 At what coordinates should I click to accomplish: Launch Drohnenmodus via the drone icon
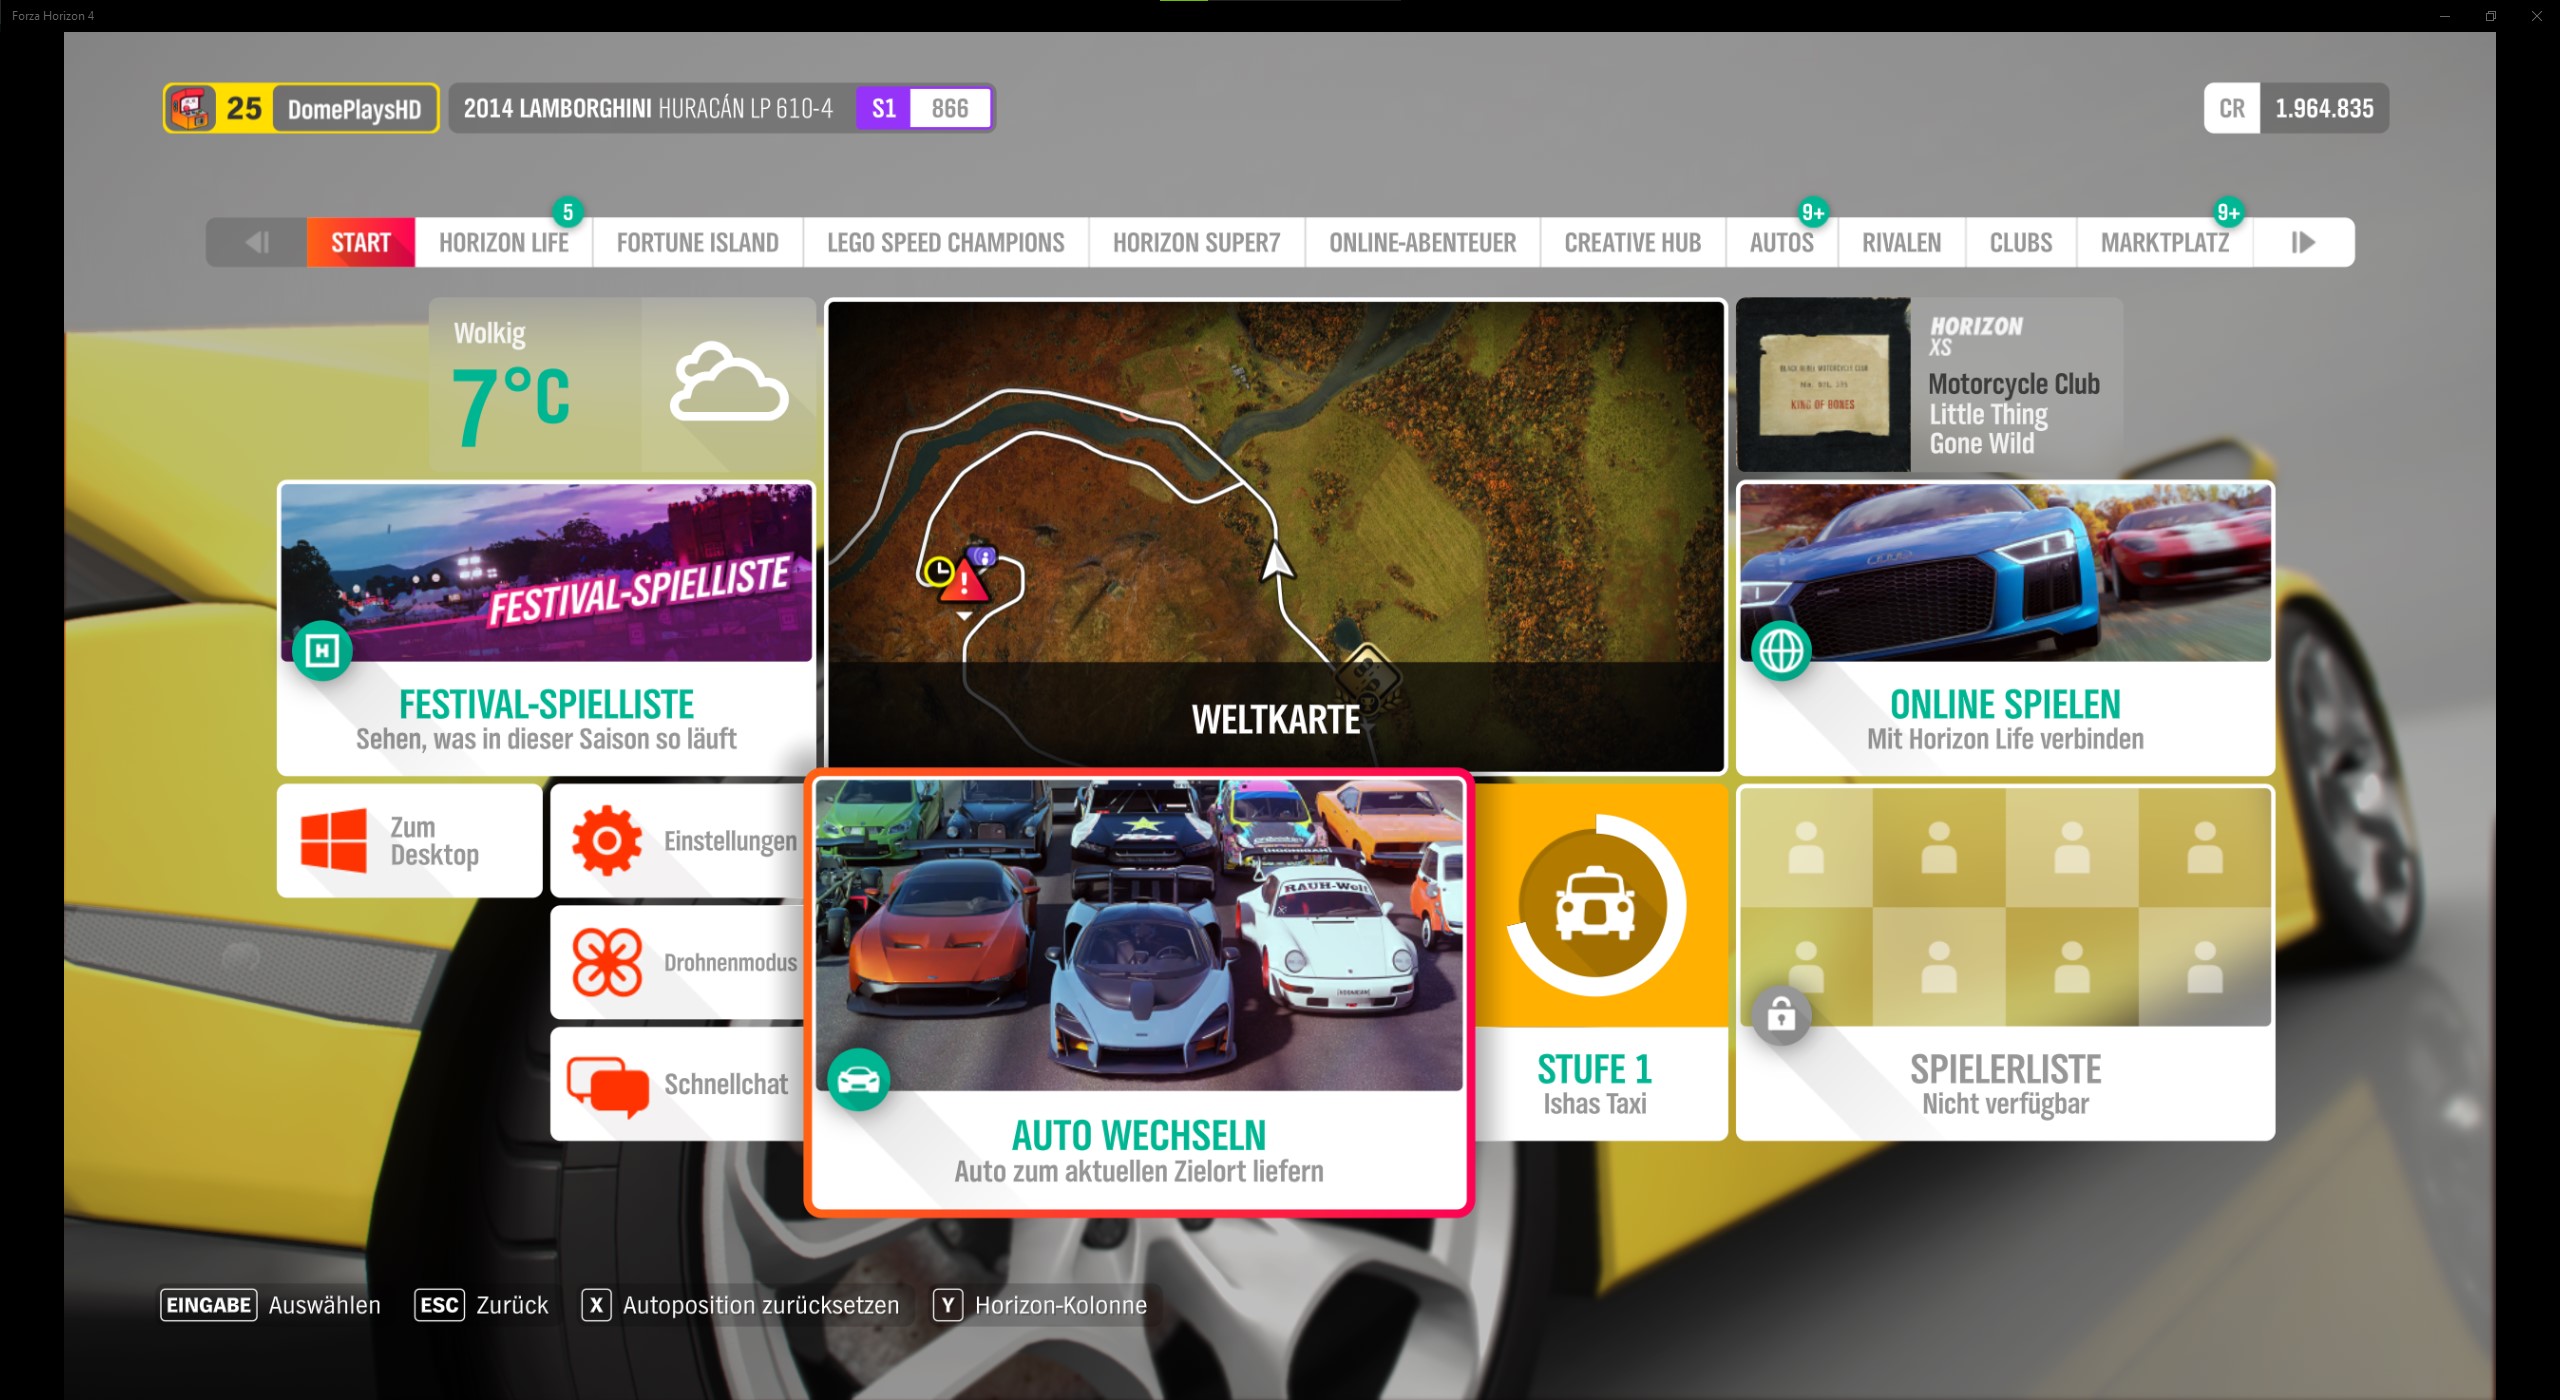pos(606,962)
